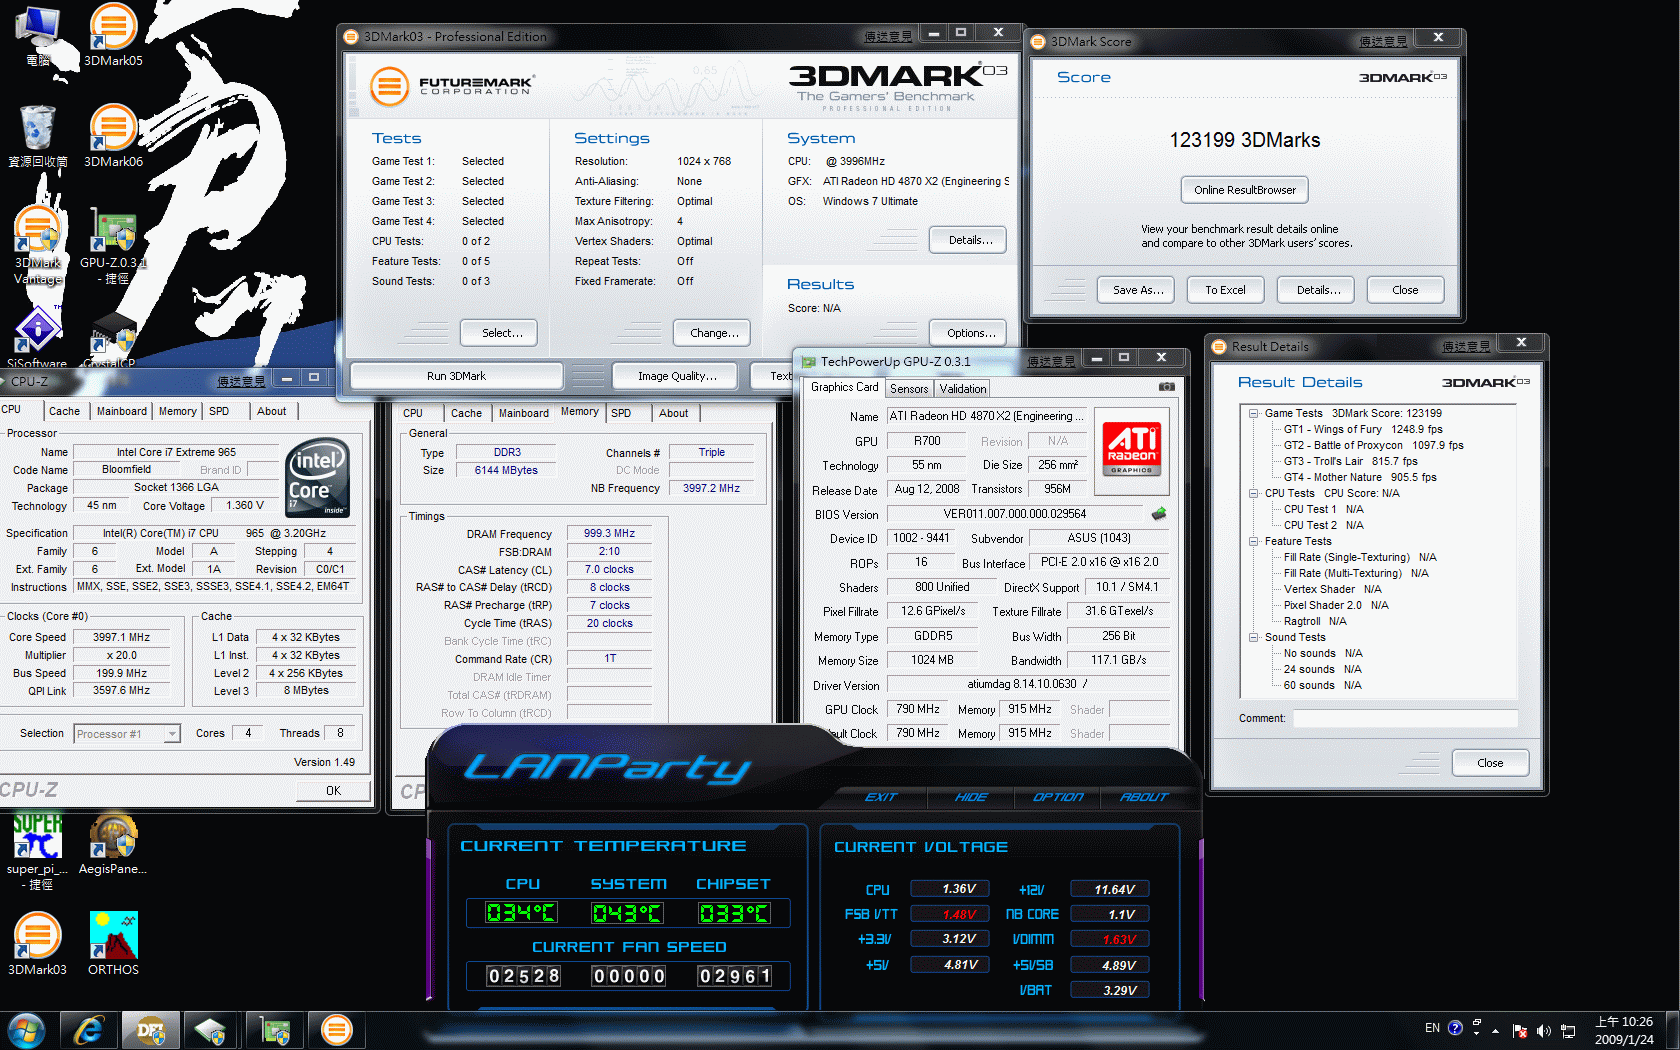Show hidden tray icons arrow

[1496, 1031]
